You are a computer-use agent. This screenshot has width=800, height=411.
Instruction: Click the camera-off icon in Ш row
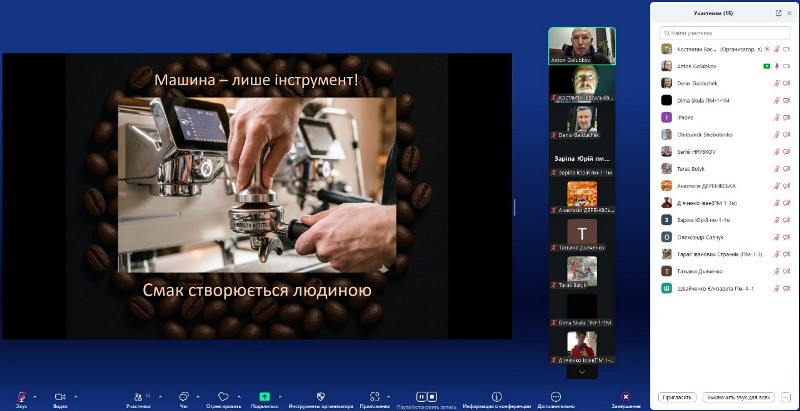tap(786, 289)
